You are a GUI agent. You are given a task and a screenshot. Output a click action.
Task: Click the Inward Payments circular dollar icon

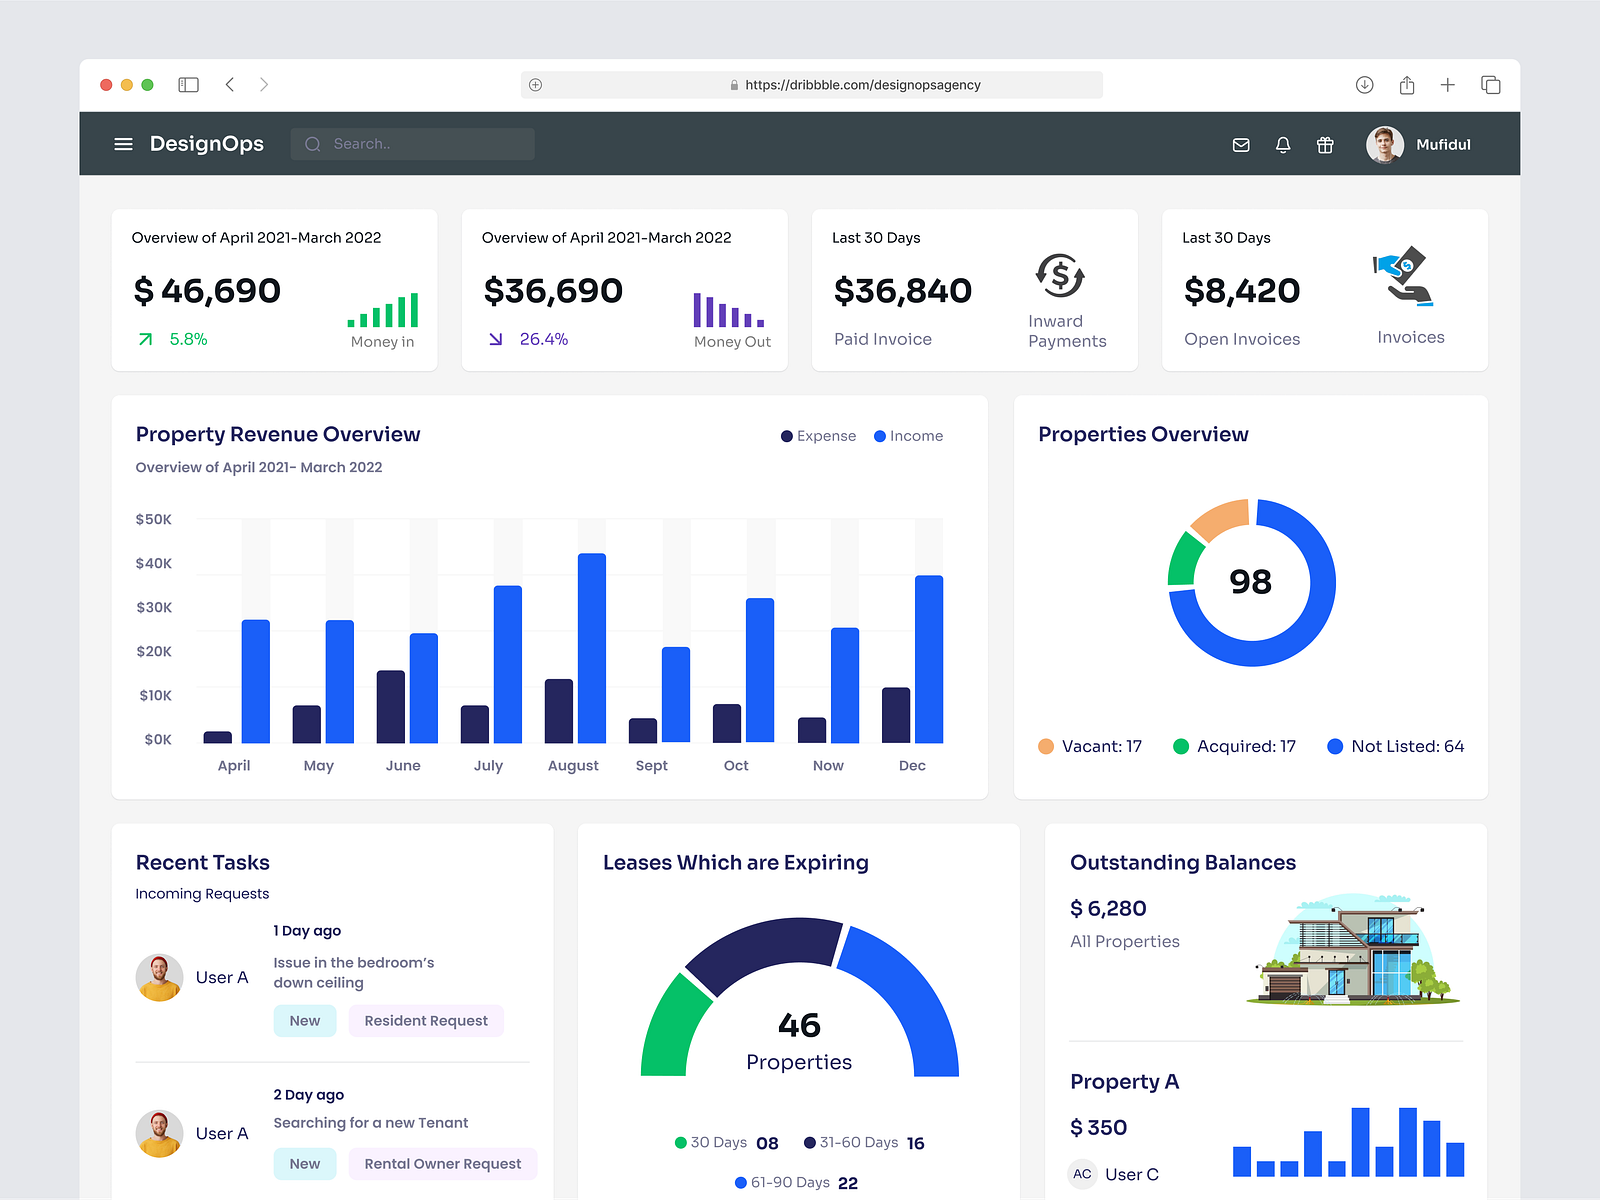tap(1062, 273)
